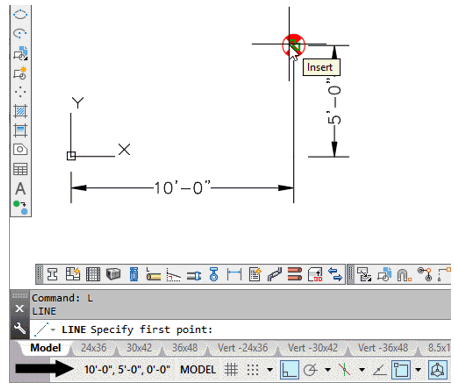Toggle snap mode dots icon
Screen dimensions: 455x389
tap(253, 370)
